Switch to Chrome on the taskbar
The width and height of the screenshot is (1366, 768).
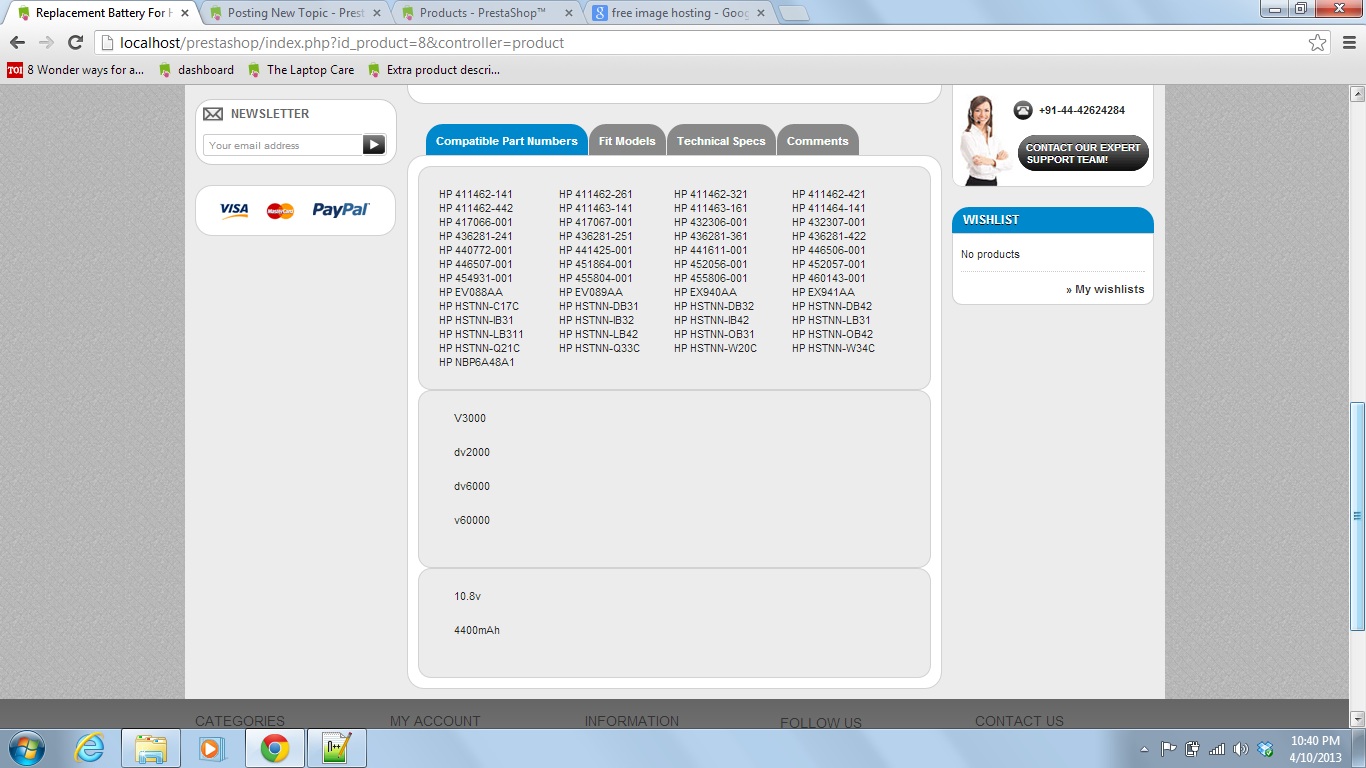[274, 748]
